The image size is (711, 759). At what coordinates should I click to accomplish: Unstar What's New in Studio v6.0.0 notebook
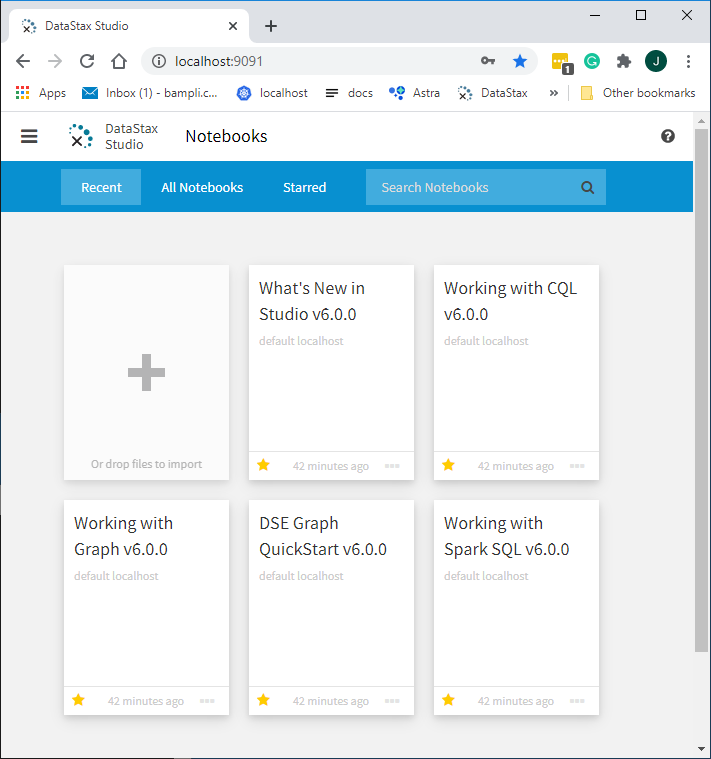[x=263, y=465]
